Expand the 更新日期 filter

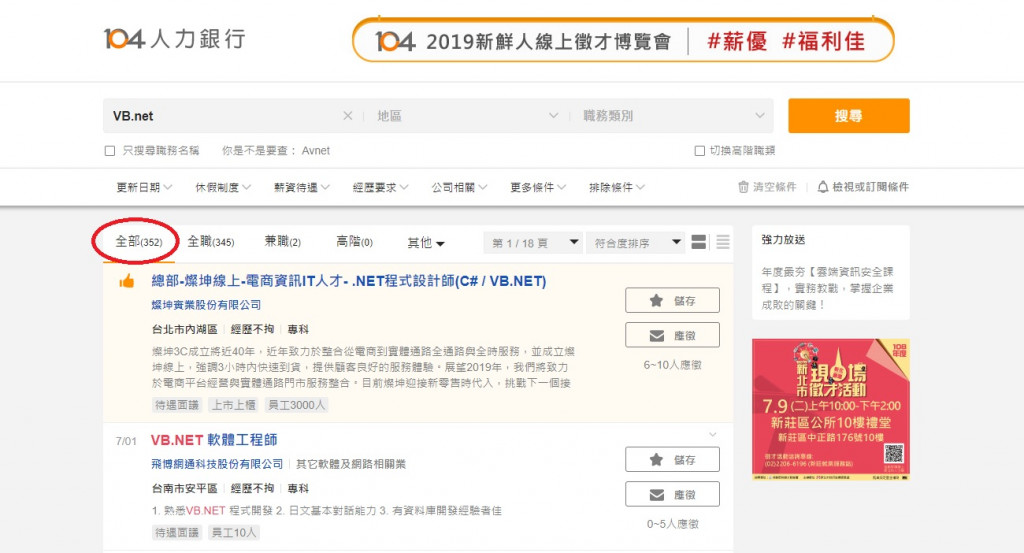144,187
